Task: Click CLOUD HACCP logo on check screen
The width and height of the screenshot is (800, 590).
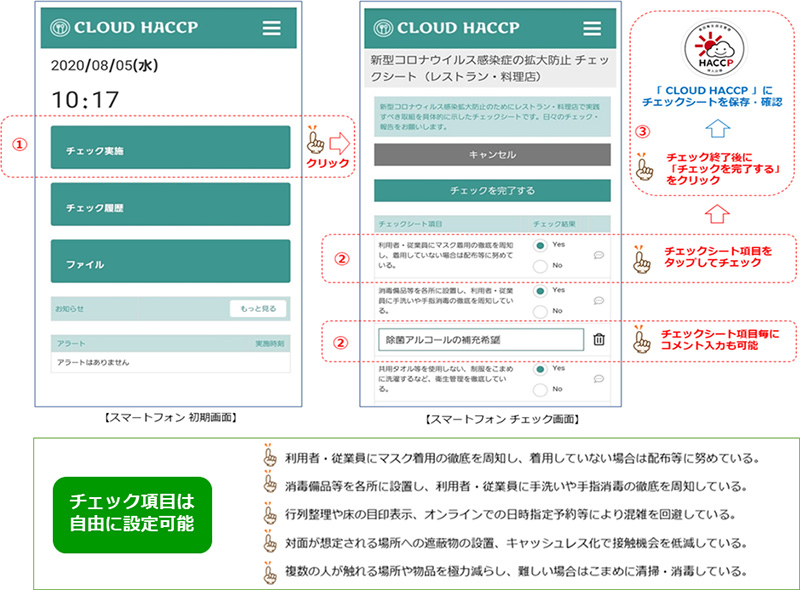Action: pos(446,28)
